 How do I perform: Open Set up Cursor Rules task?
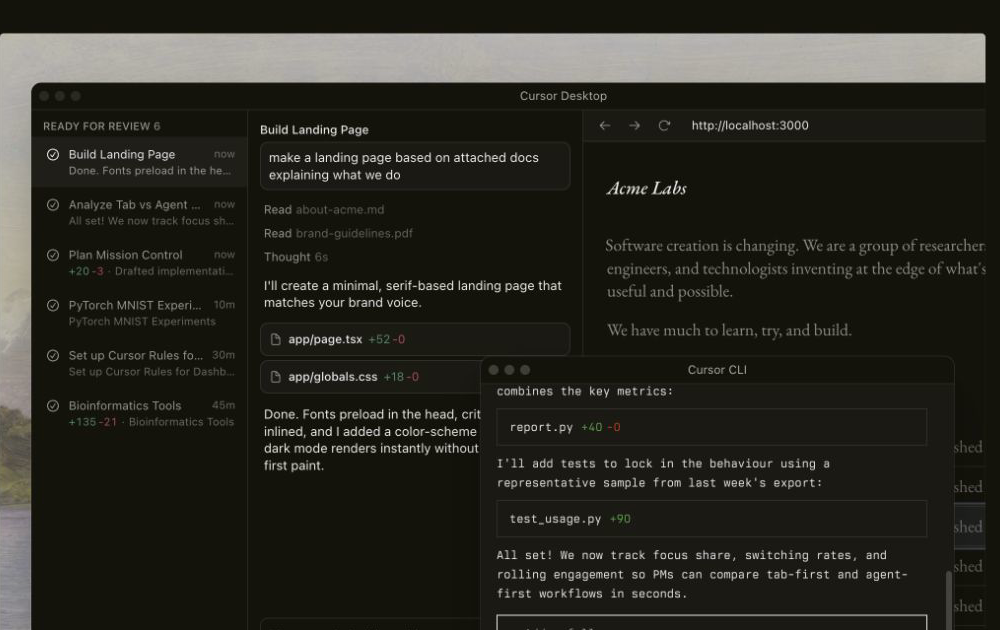140,363
